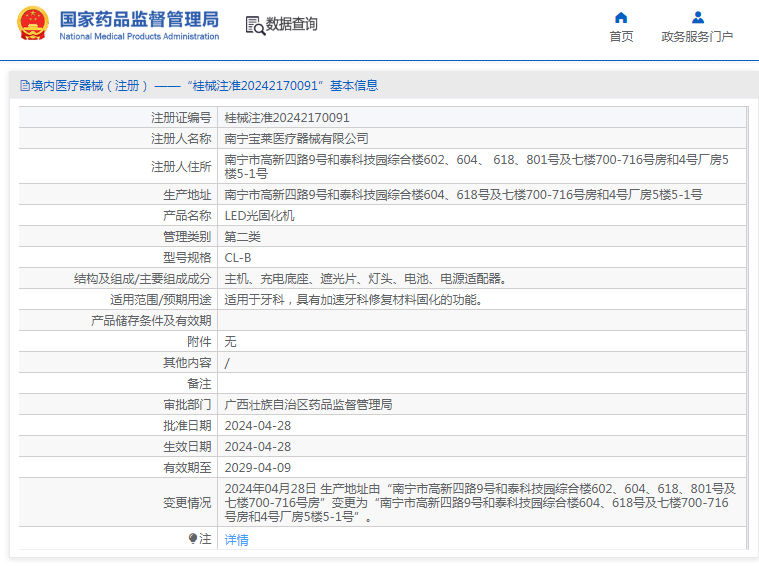Click the 备注 label
759x566 pixels.
tap(199, 384)
